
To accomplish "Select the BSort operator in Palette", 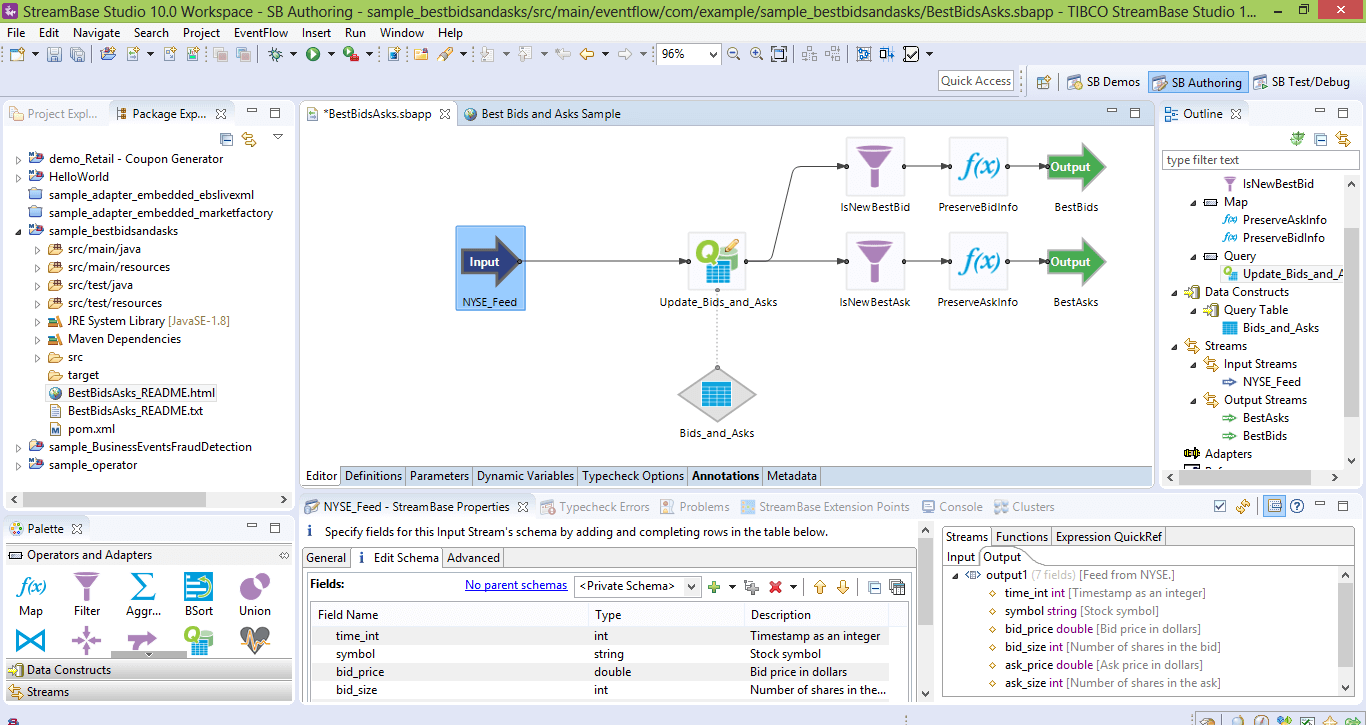I will pyautogui.click(x=198, y=594).
